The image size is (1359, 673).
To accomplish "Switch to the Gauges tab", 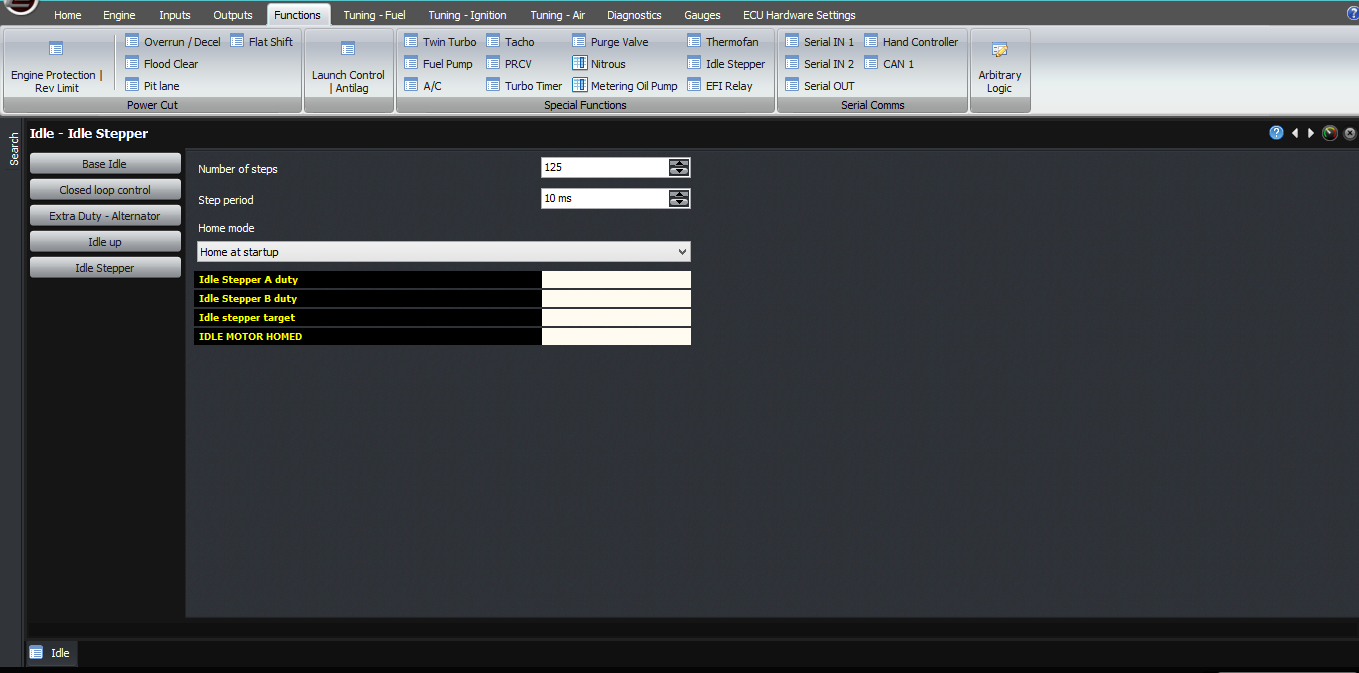I will point(702,15).
